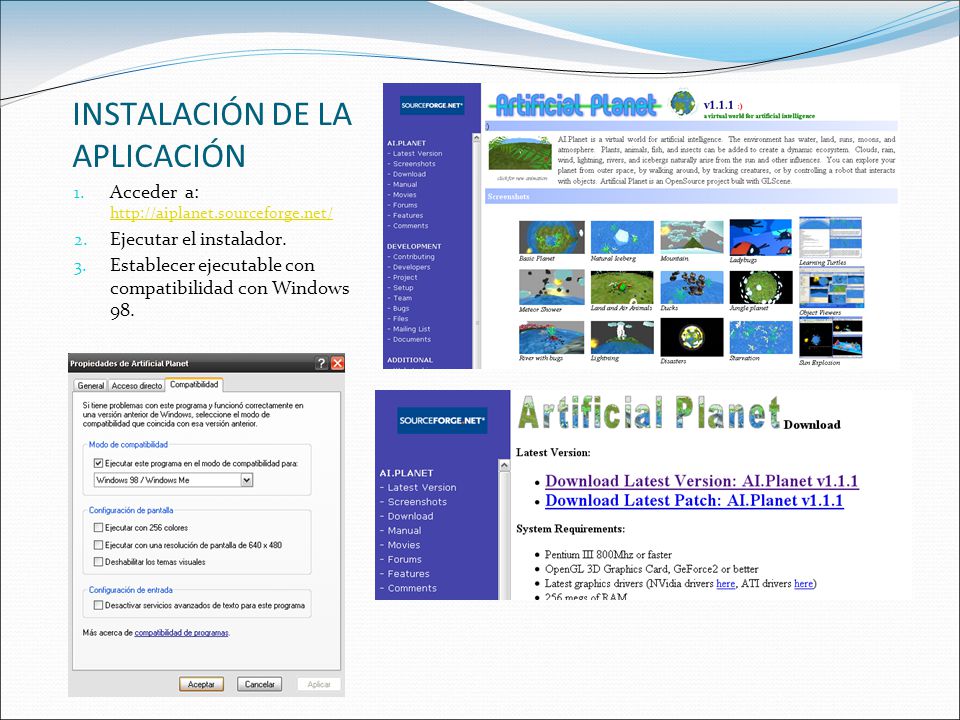The width and height of the screenshot is (960, 720).
Task: Open compatibilidad de programas link
Action: 181,633
